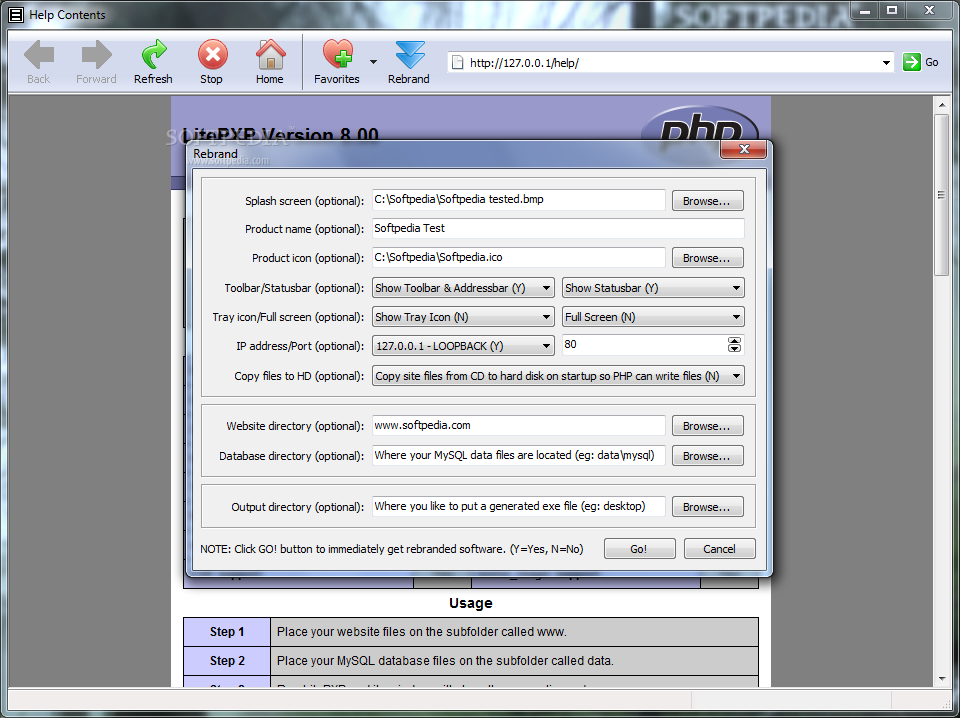Screen dimensions: 960x718
Task: Open Favorites heart icon
Action: 337,54
